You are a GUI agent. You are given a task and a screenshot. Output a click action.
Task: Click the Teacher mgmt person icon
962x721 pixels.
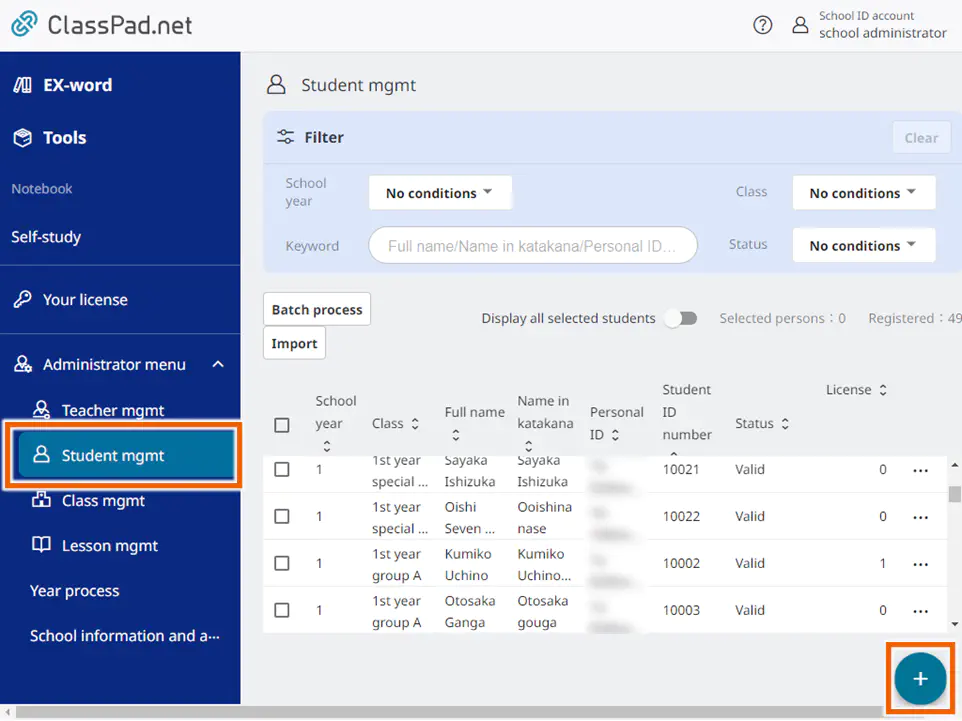[x=41, y=409]
